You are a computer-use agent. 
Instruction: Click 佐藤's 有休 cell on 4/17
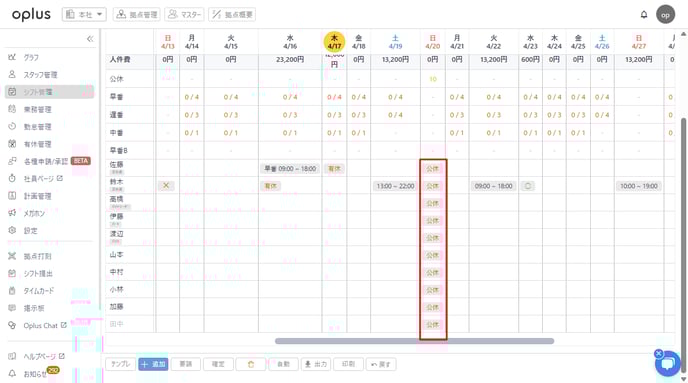(334, 168)
